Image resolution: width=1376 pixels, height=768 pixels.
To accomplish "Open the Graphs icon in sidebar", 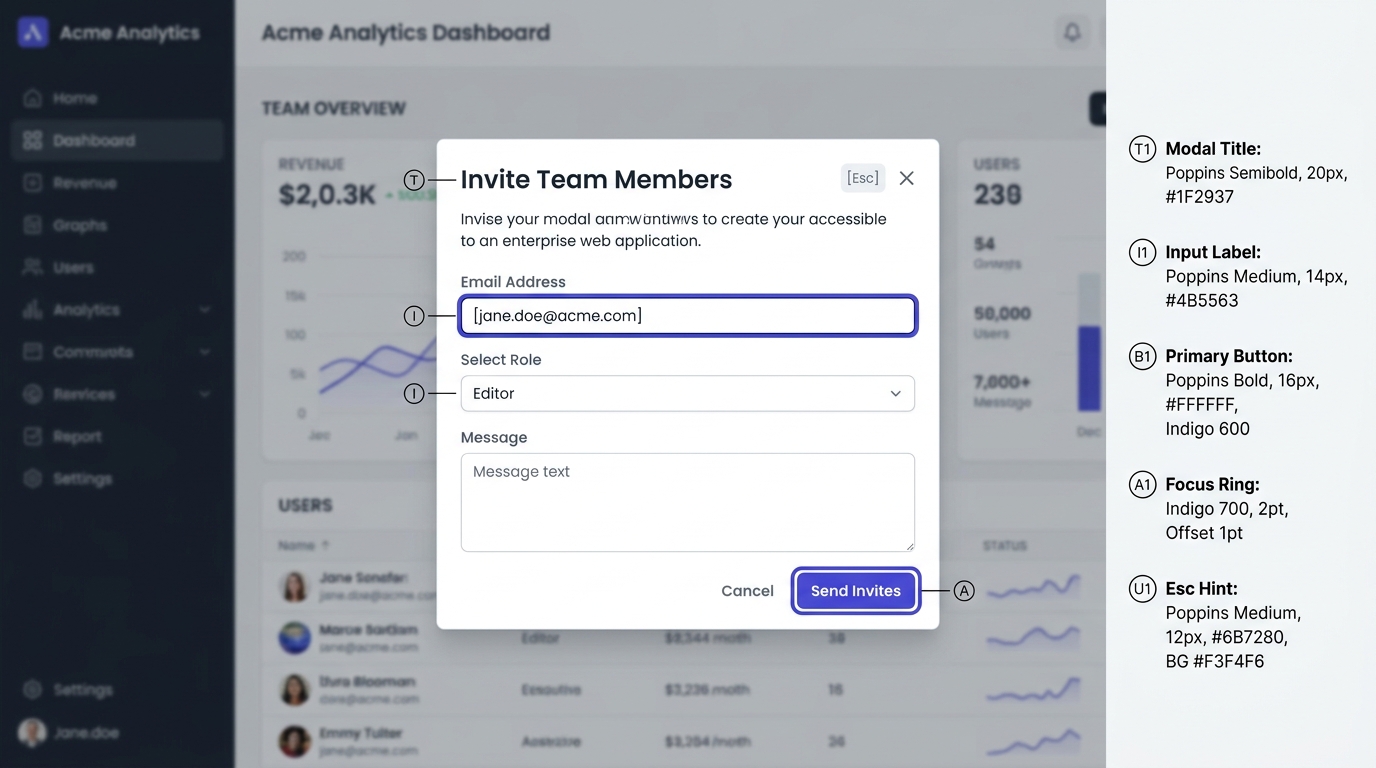I will coord(33,225).
